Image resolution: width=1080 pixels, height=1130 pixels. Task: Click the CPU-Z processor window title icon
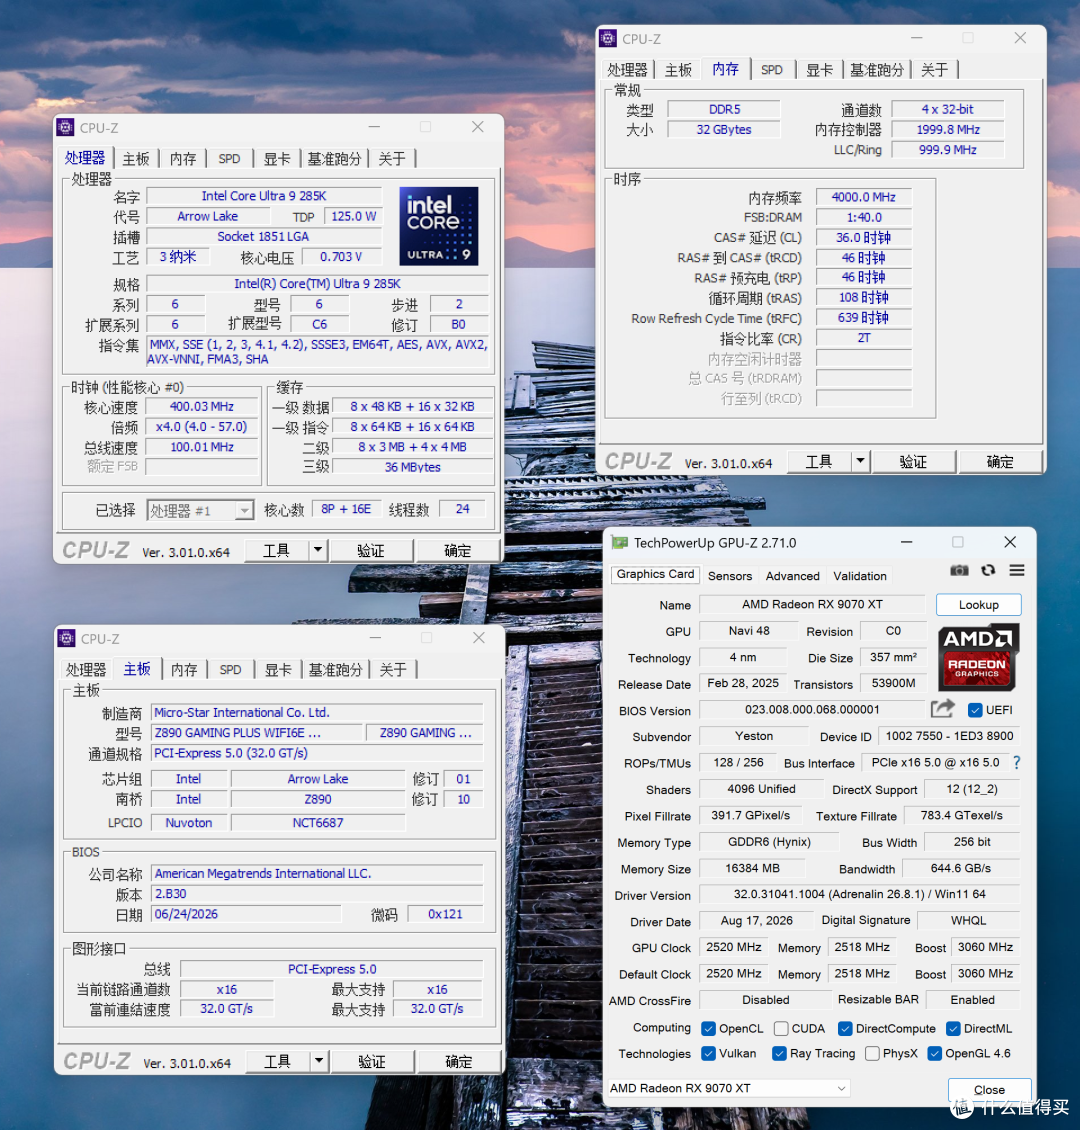(66, 128)
